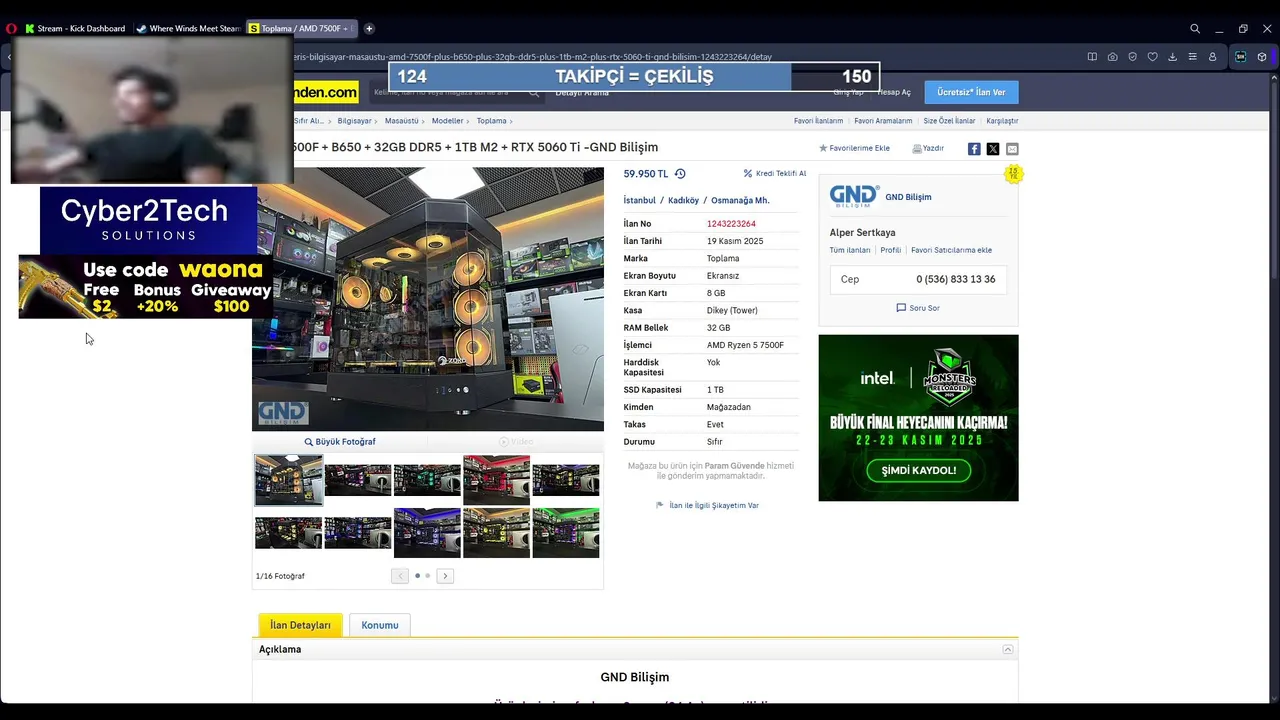Open the browser profile person icon

pos(1212,57)
